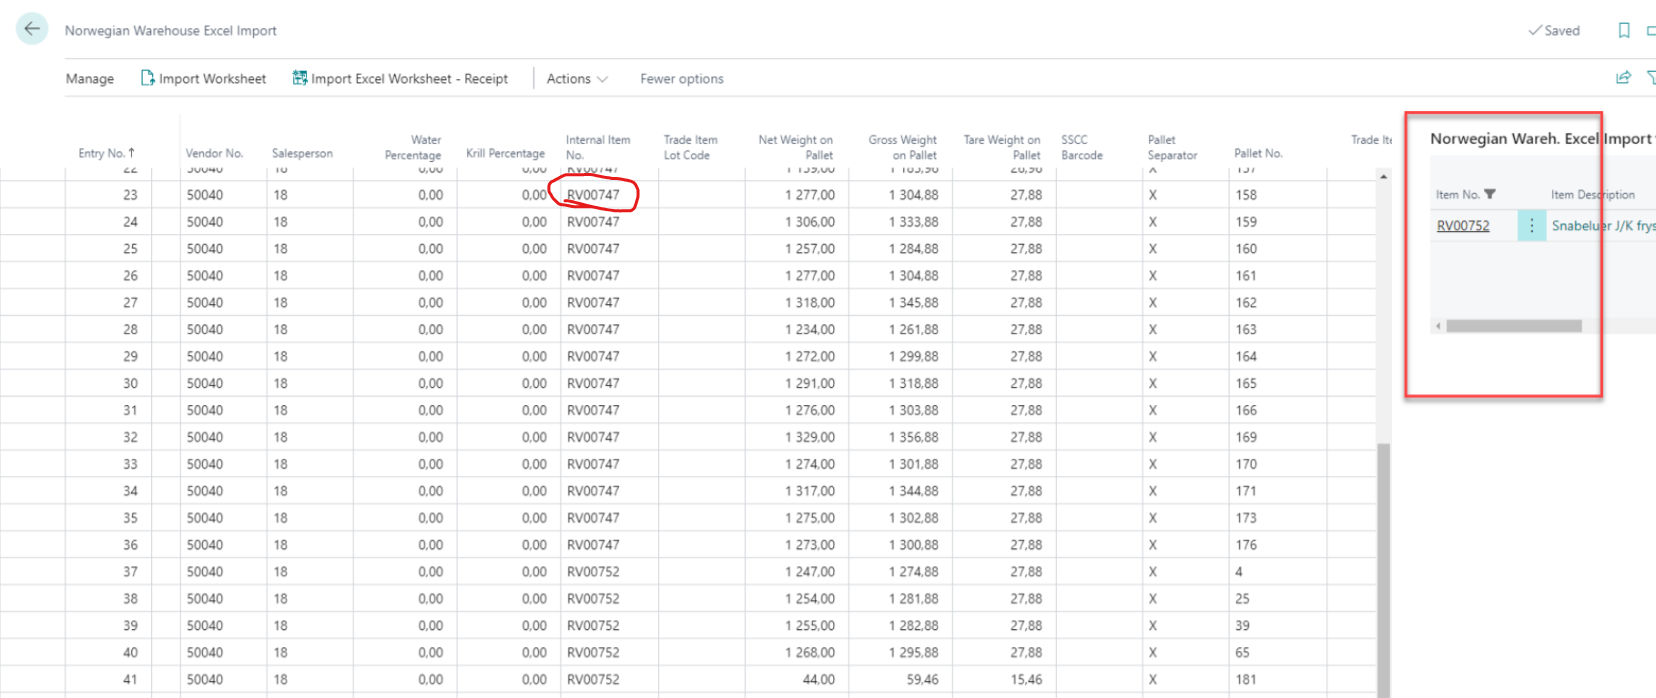Select the circled RV00747 cell in row 23
The width and height of the screenshot is (1656, 698).
[x=593, y=195]
